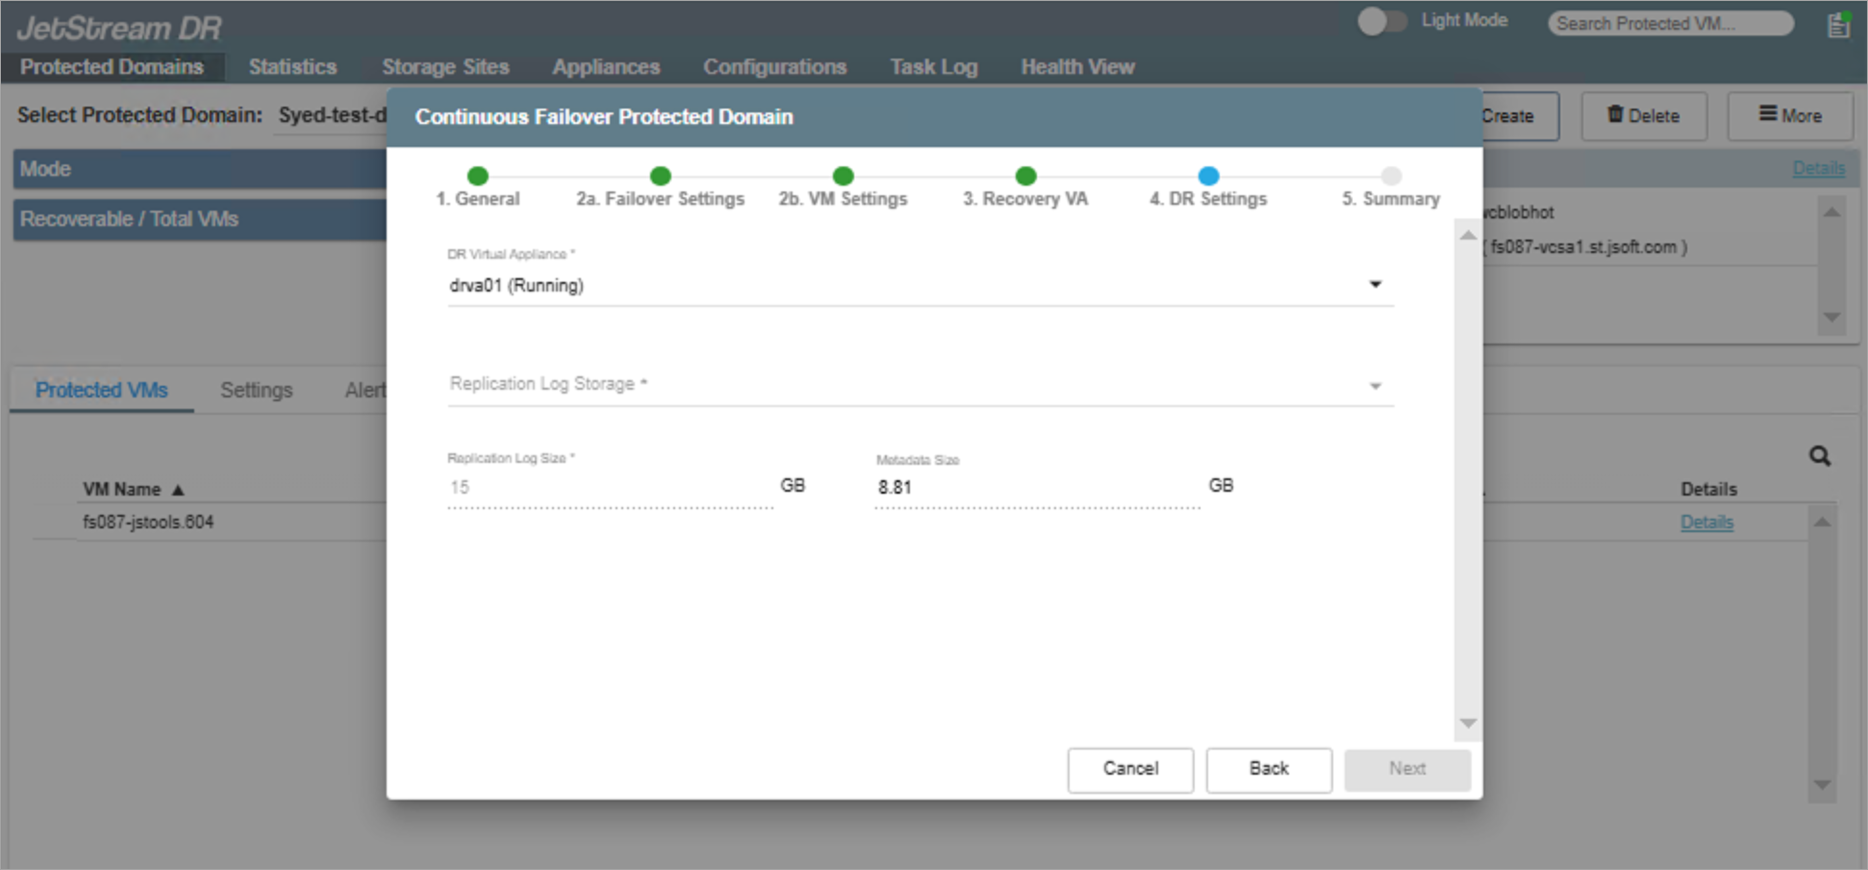Open the Health View tab
Screen dimensions: 1868x870
click(x=1077, y=67)
